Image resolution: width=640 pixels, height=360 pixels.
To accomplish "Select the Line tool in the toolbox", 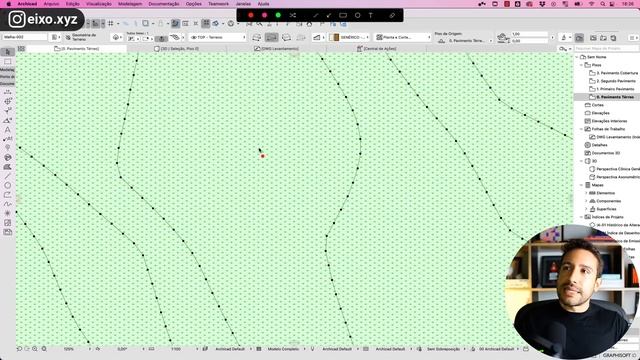I will (7, 176).
